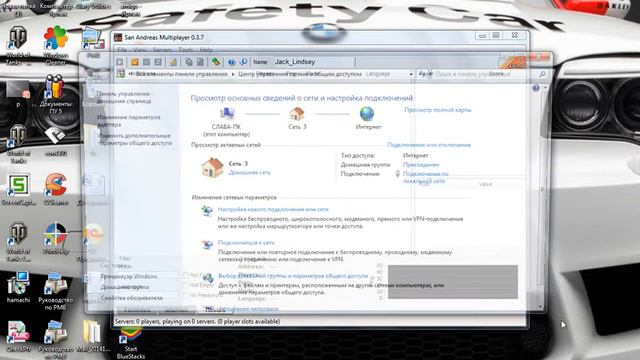640x360 pixels.
Task: Open Свойства обозревателя in sidebar
Action: pos(131,298)
